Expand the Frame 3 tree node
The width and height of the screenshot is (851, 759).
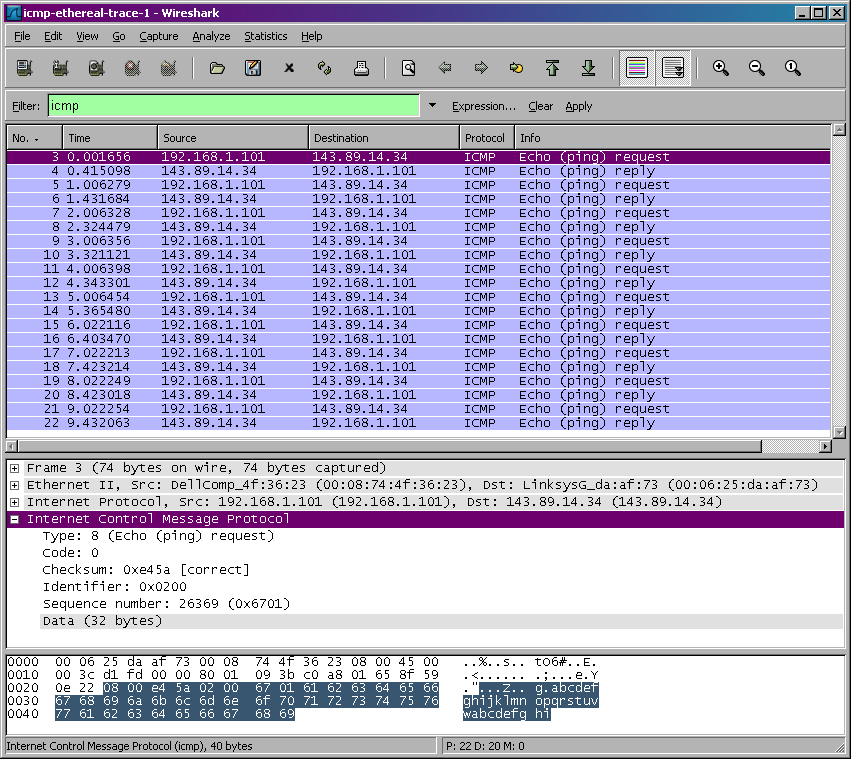tap(15, 468)
